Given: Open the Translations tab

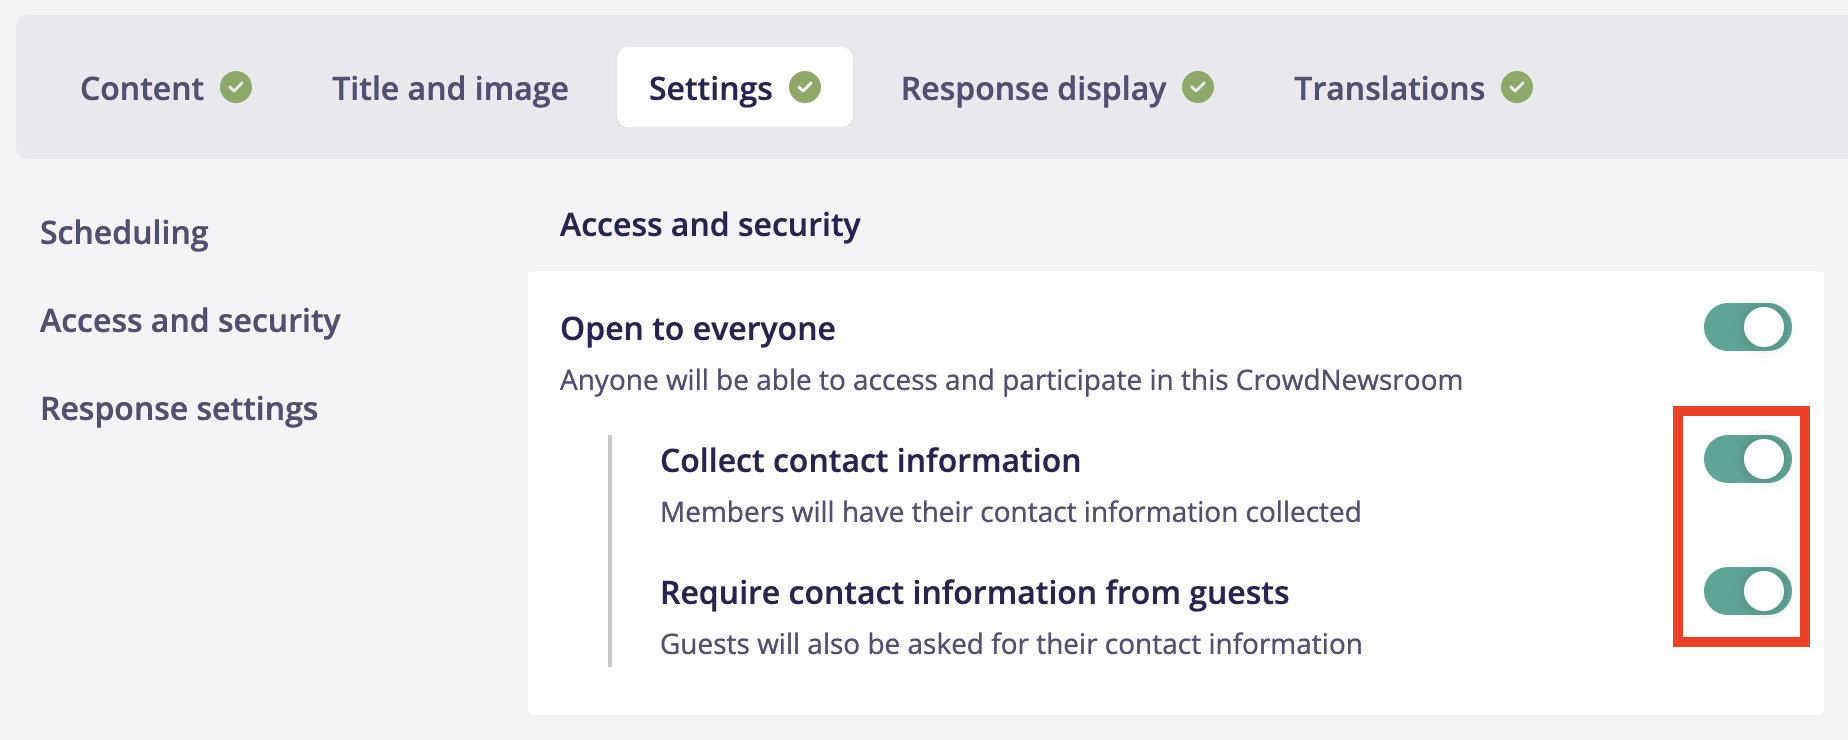Looking at the screenshot, I should (x=1389, y=88).
